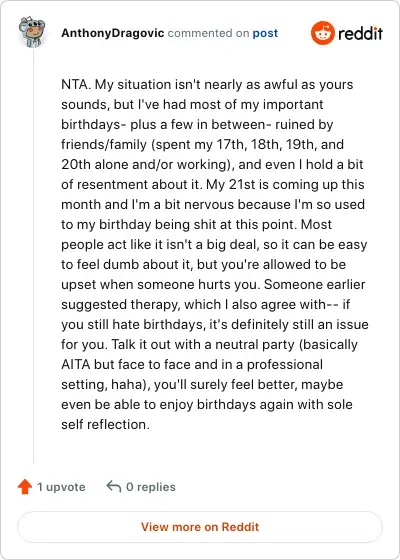The image size is (400, 560).
Task: Click 'View more on Reddit' button
Action: 200,527
